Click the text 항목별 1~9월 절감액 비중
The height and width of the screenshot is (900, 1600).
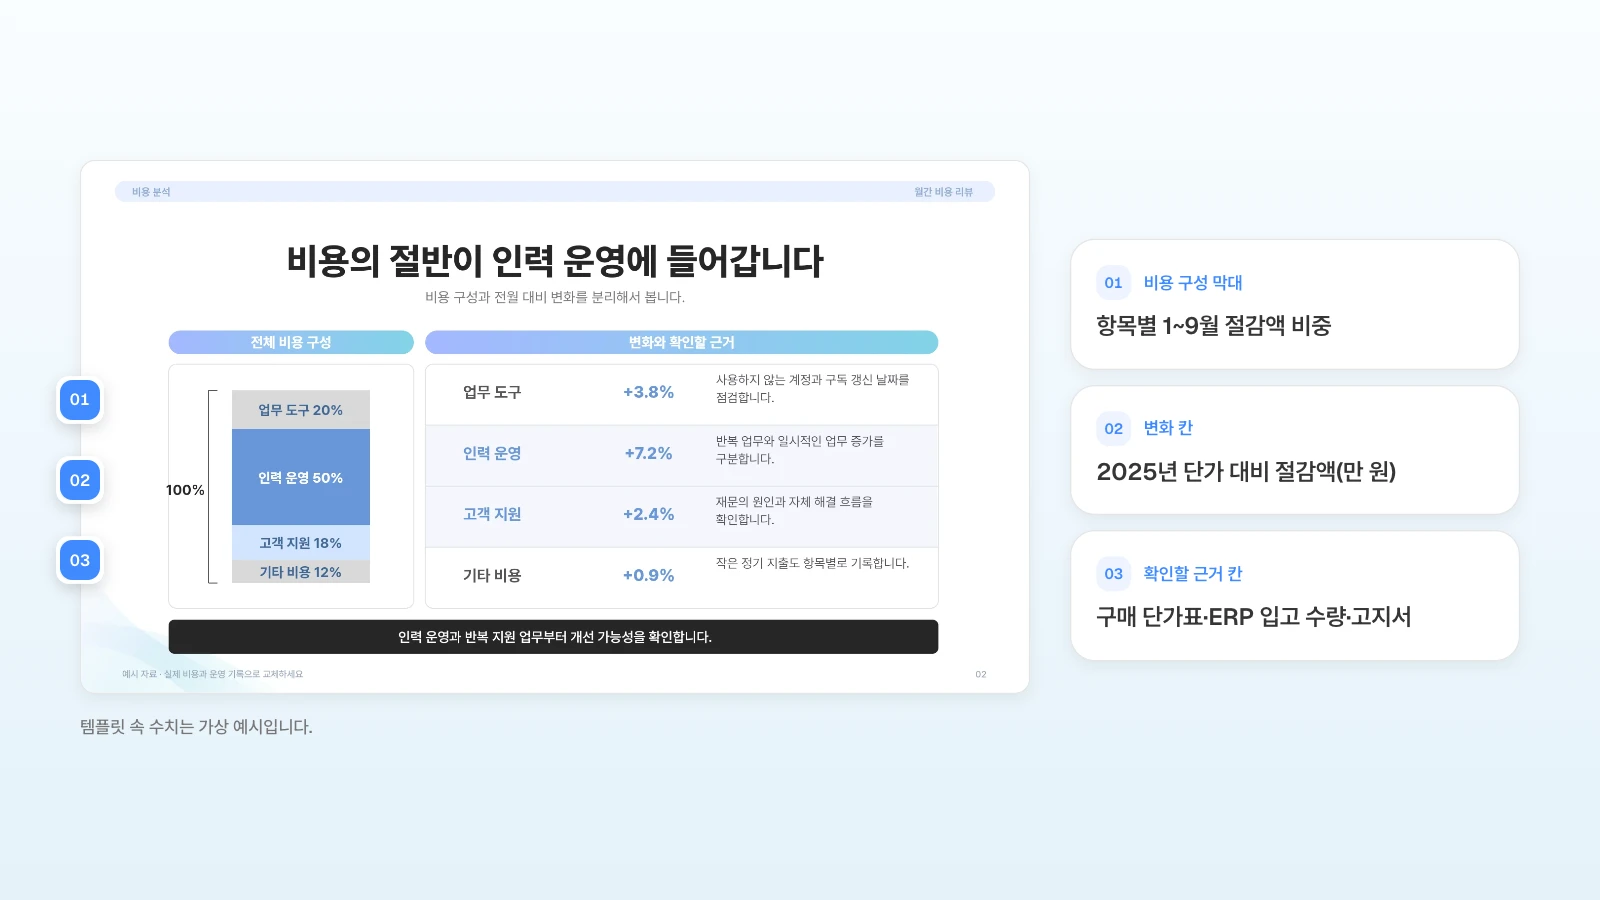(x=1214, y=325)
